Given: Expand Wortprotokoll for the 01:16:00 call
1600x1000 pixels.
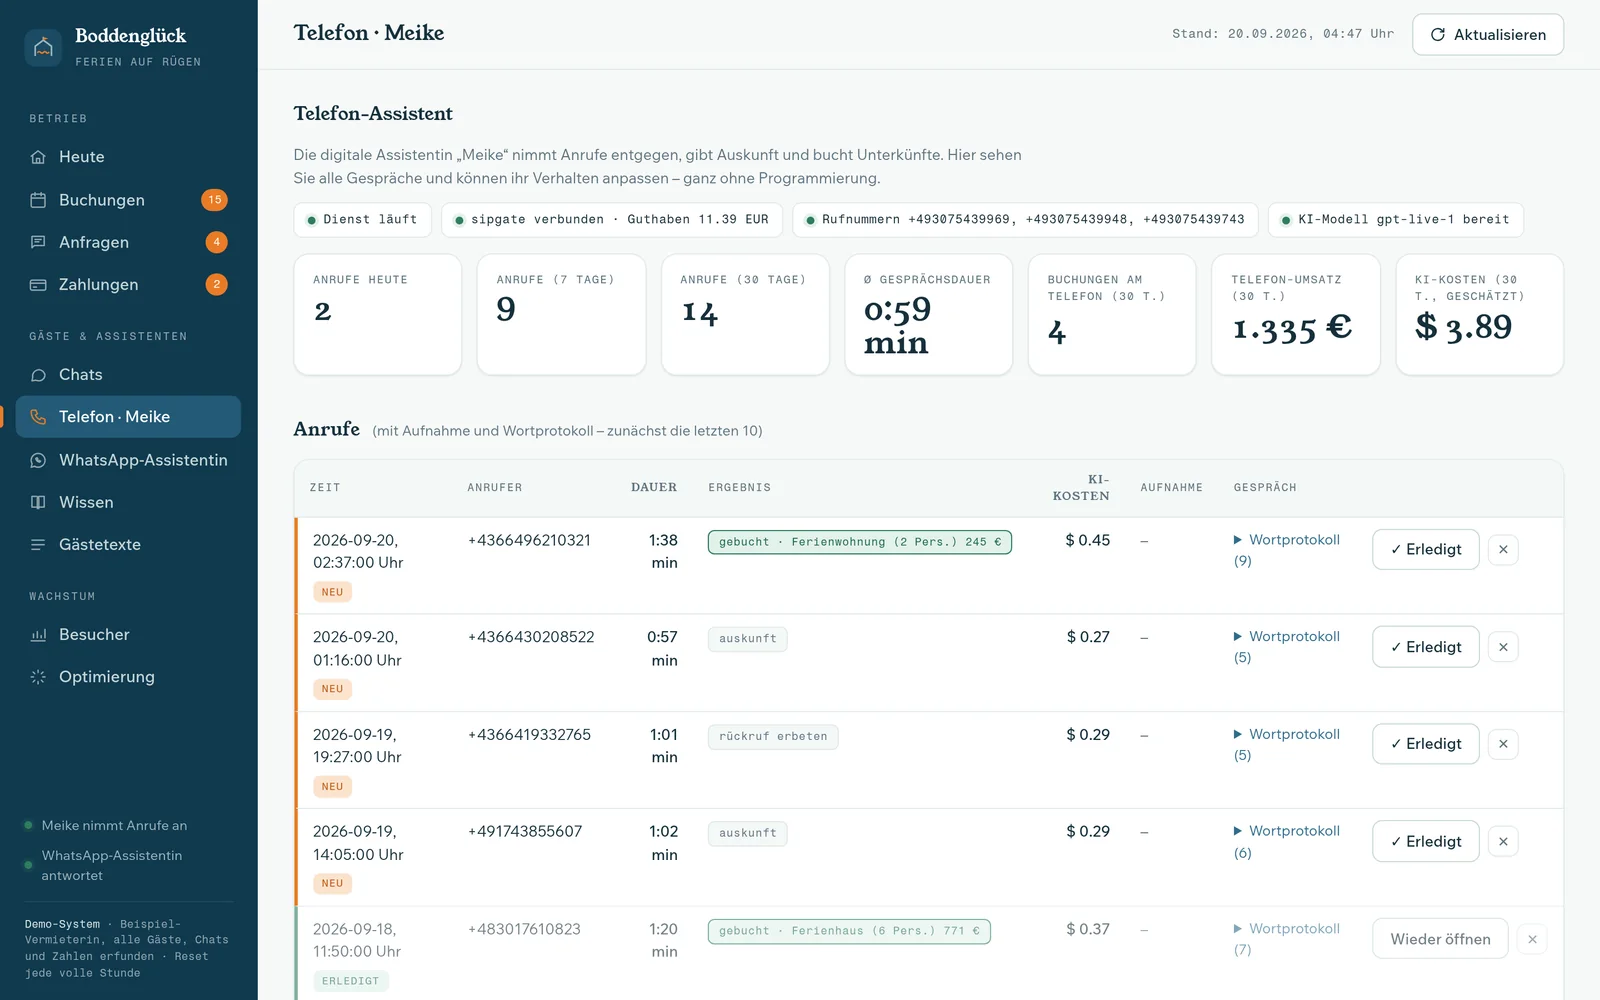Looking at the screenshot, I should click(x=1287, y=647).
